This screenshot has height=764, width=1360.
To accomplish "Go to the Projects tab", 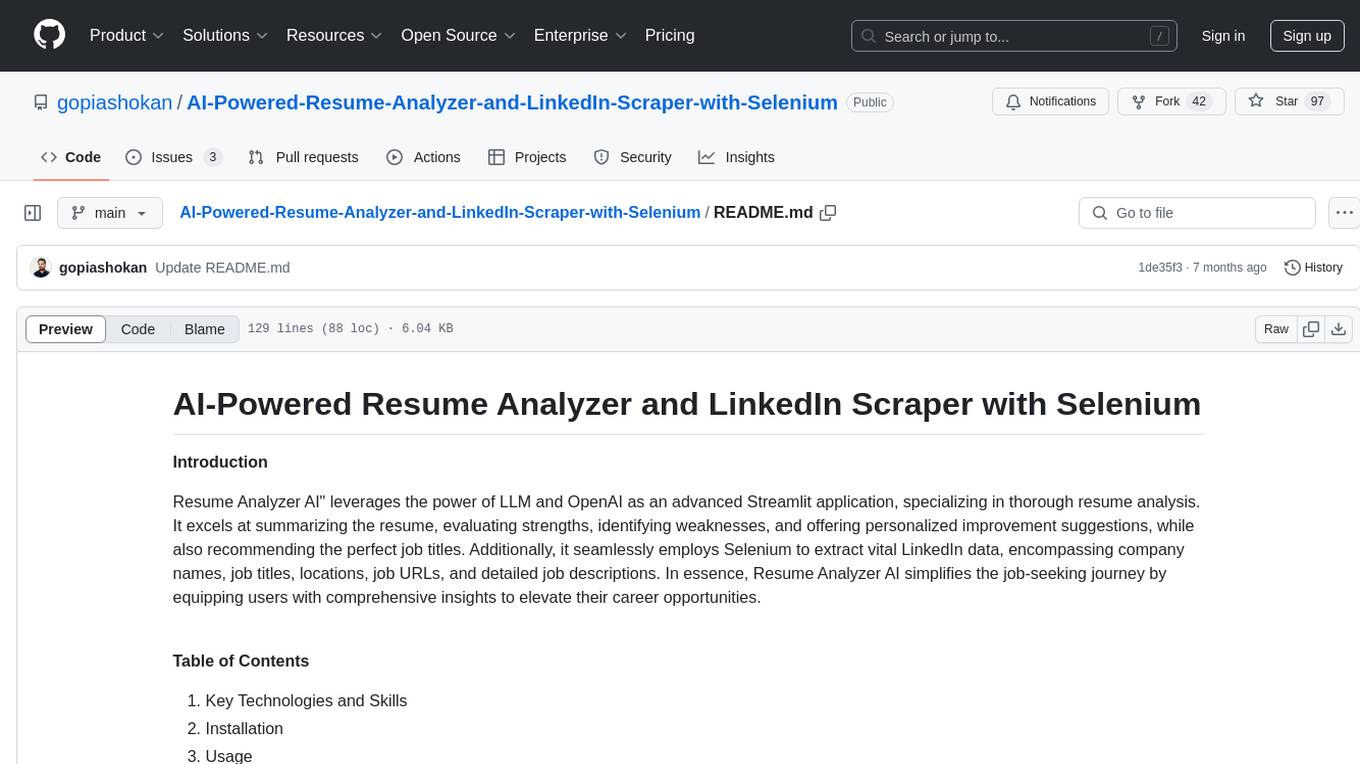I will pyautogui.click(x=527, y=157).
